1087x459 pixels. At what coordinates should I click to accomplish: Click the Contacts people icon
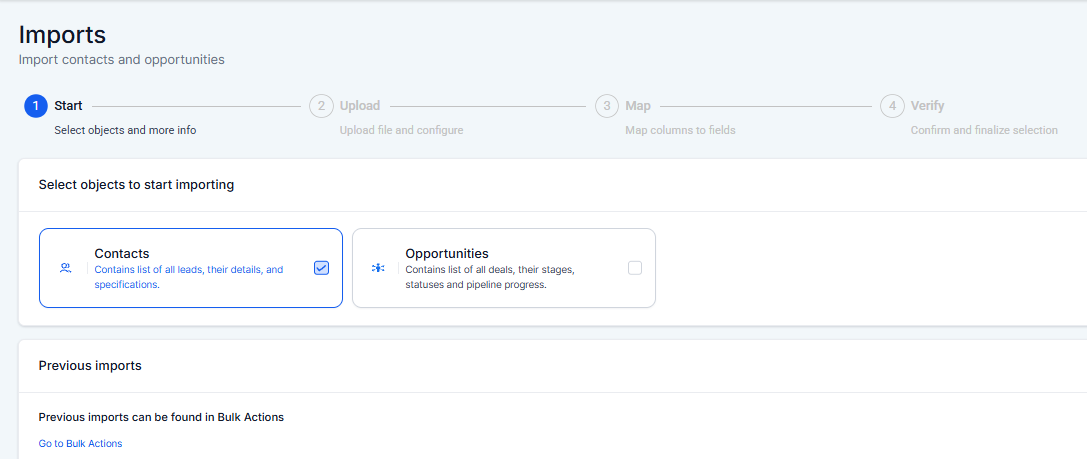66,268
